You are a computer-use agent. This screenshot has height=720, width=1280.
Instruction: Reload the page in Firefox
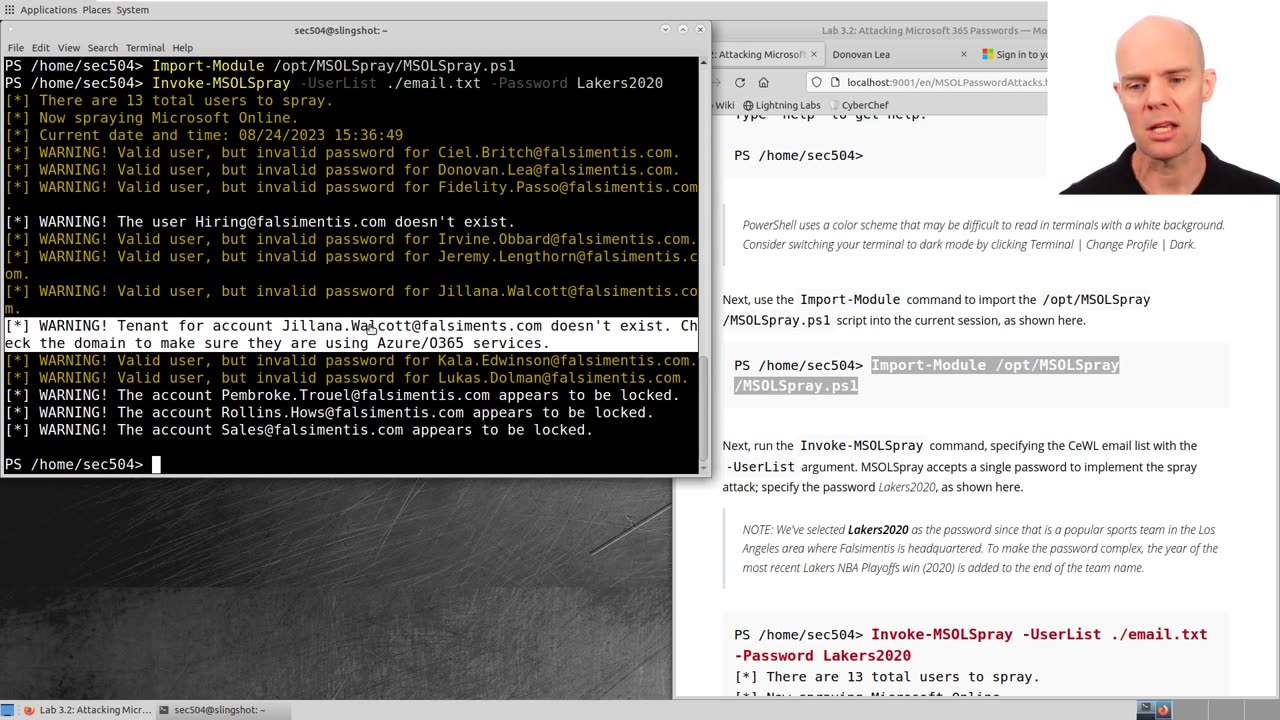[x=739, y=82]
